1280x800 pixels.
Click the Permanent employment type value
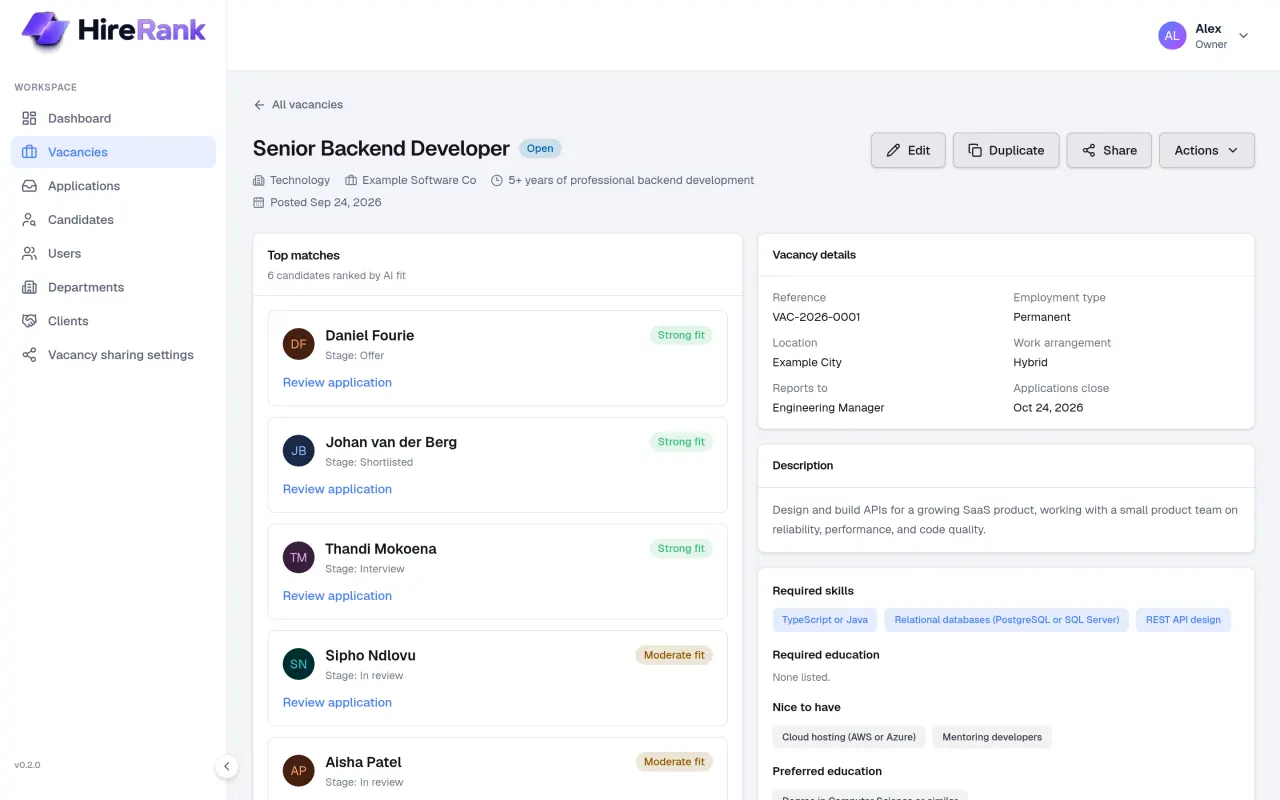click(x=1042, y=317)
